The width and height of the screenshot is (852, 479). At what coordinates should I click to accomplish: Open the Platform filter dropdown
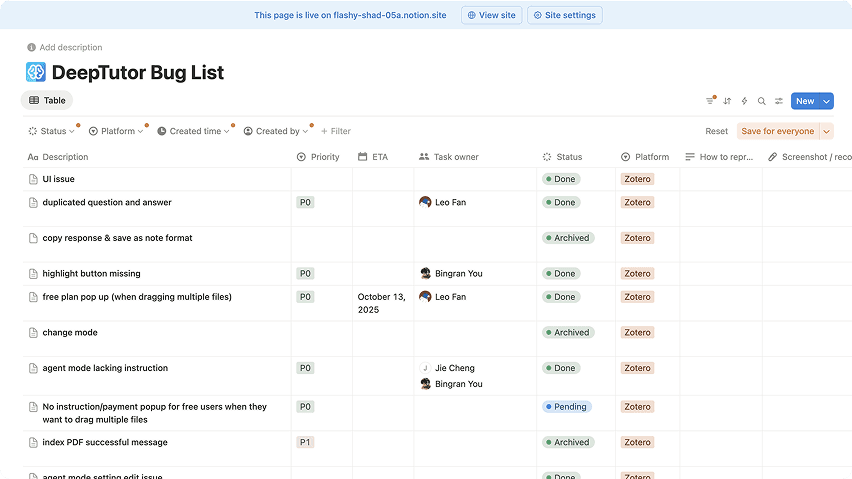(116, 131)
